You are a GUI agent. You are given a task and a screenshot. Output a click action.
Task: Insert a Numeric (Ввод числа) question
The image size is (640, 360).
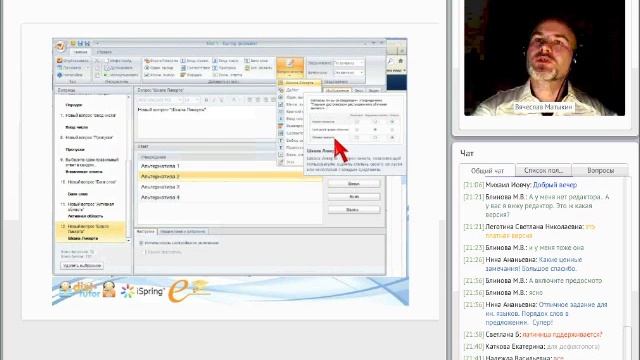pos(226,61)
